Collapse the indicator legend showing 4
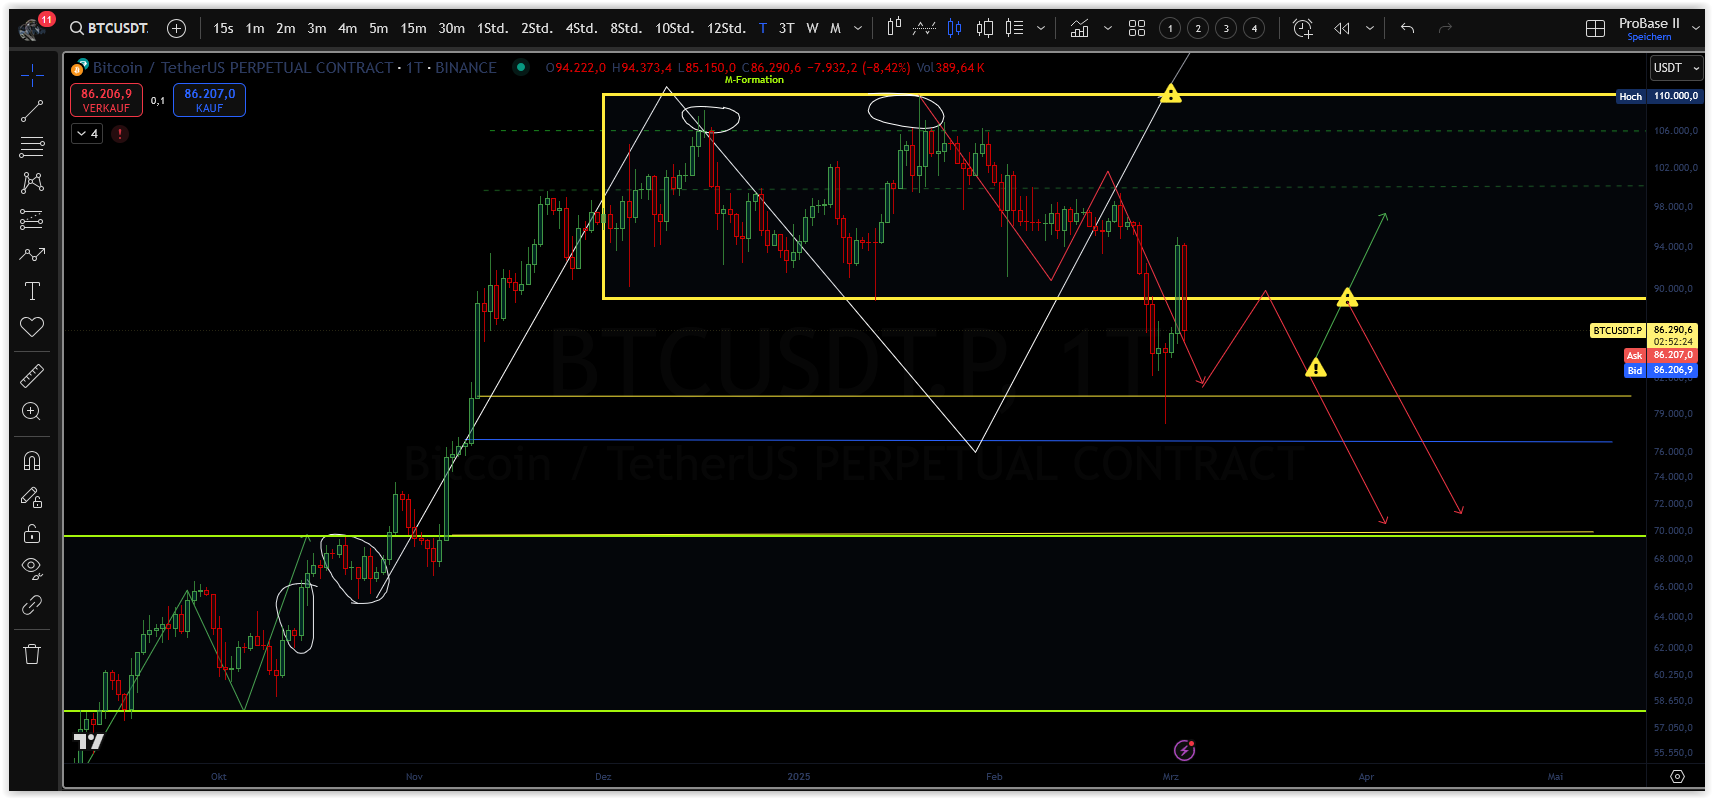 (x=87, y=133)
